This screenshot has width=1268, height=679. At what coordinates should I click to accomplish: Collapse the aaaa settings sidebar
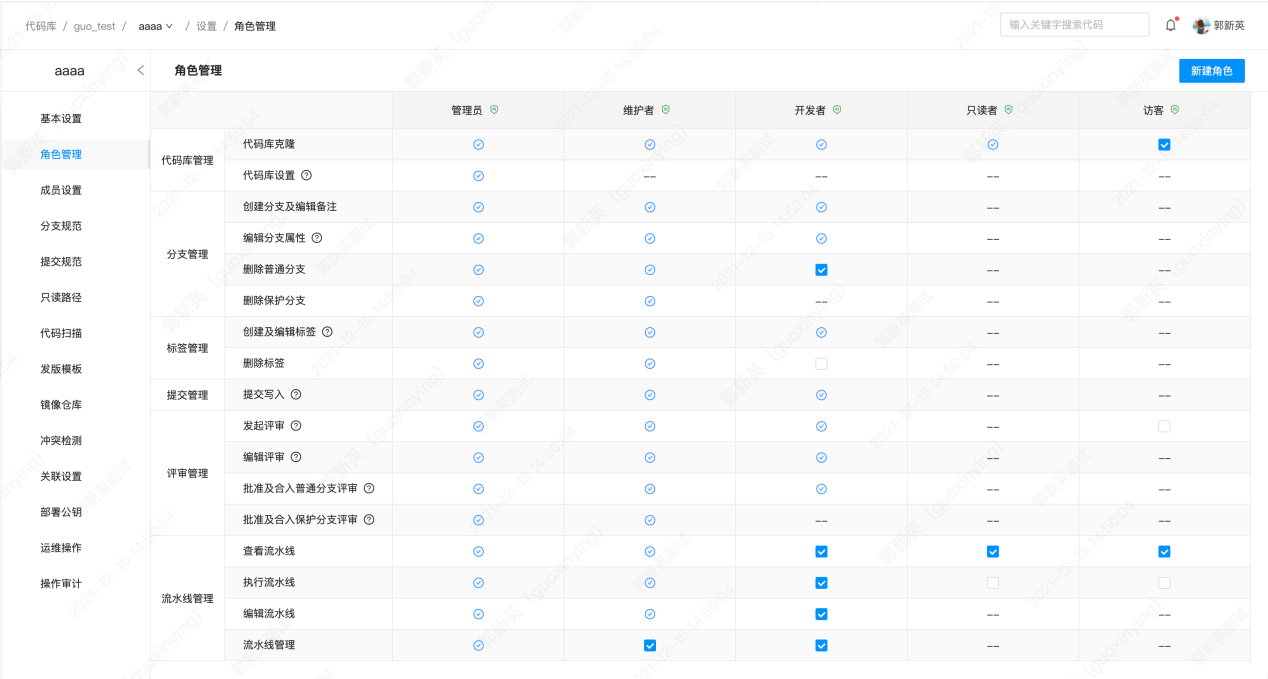(140, 71)
